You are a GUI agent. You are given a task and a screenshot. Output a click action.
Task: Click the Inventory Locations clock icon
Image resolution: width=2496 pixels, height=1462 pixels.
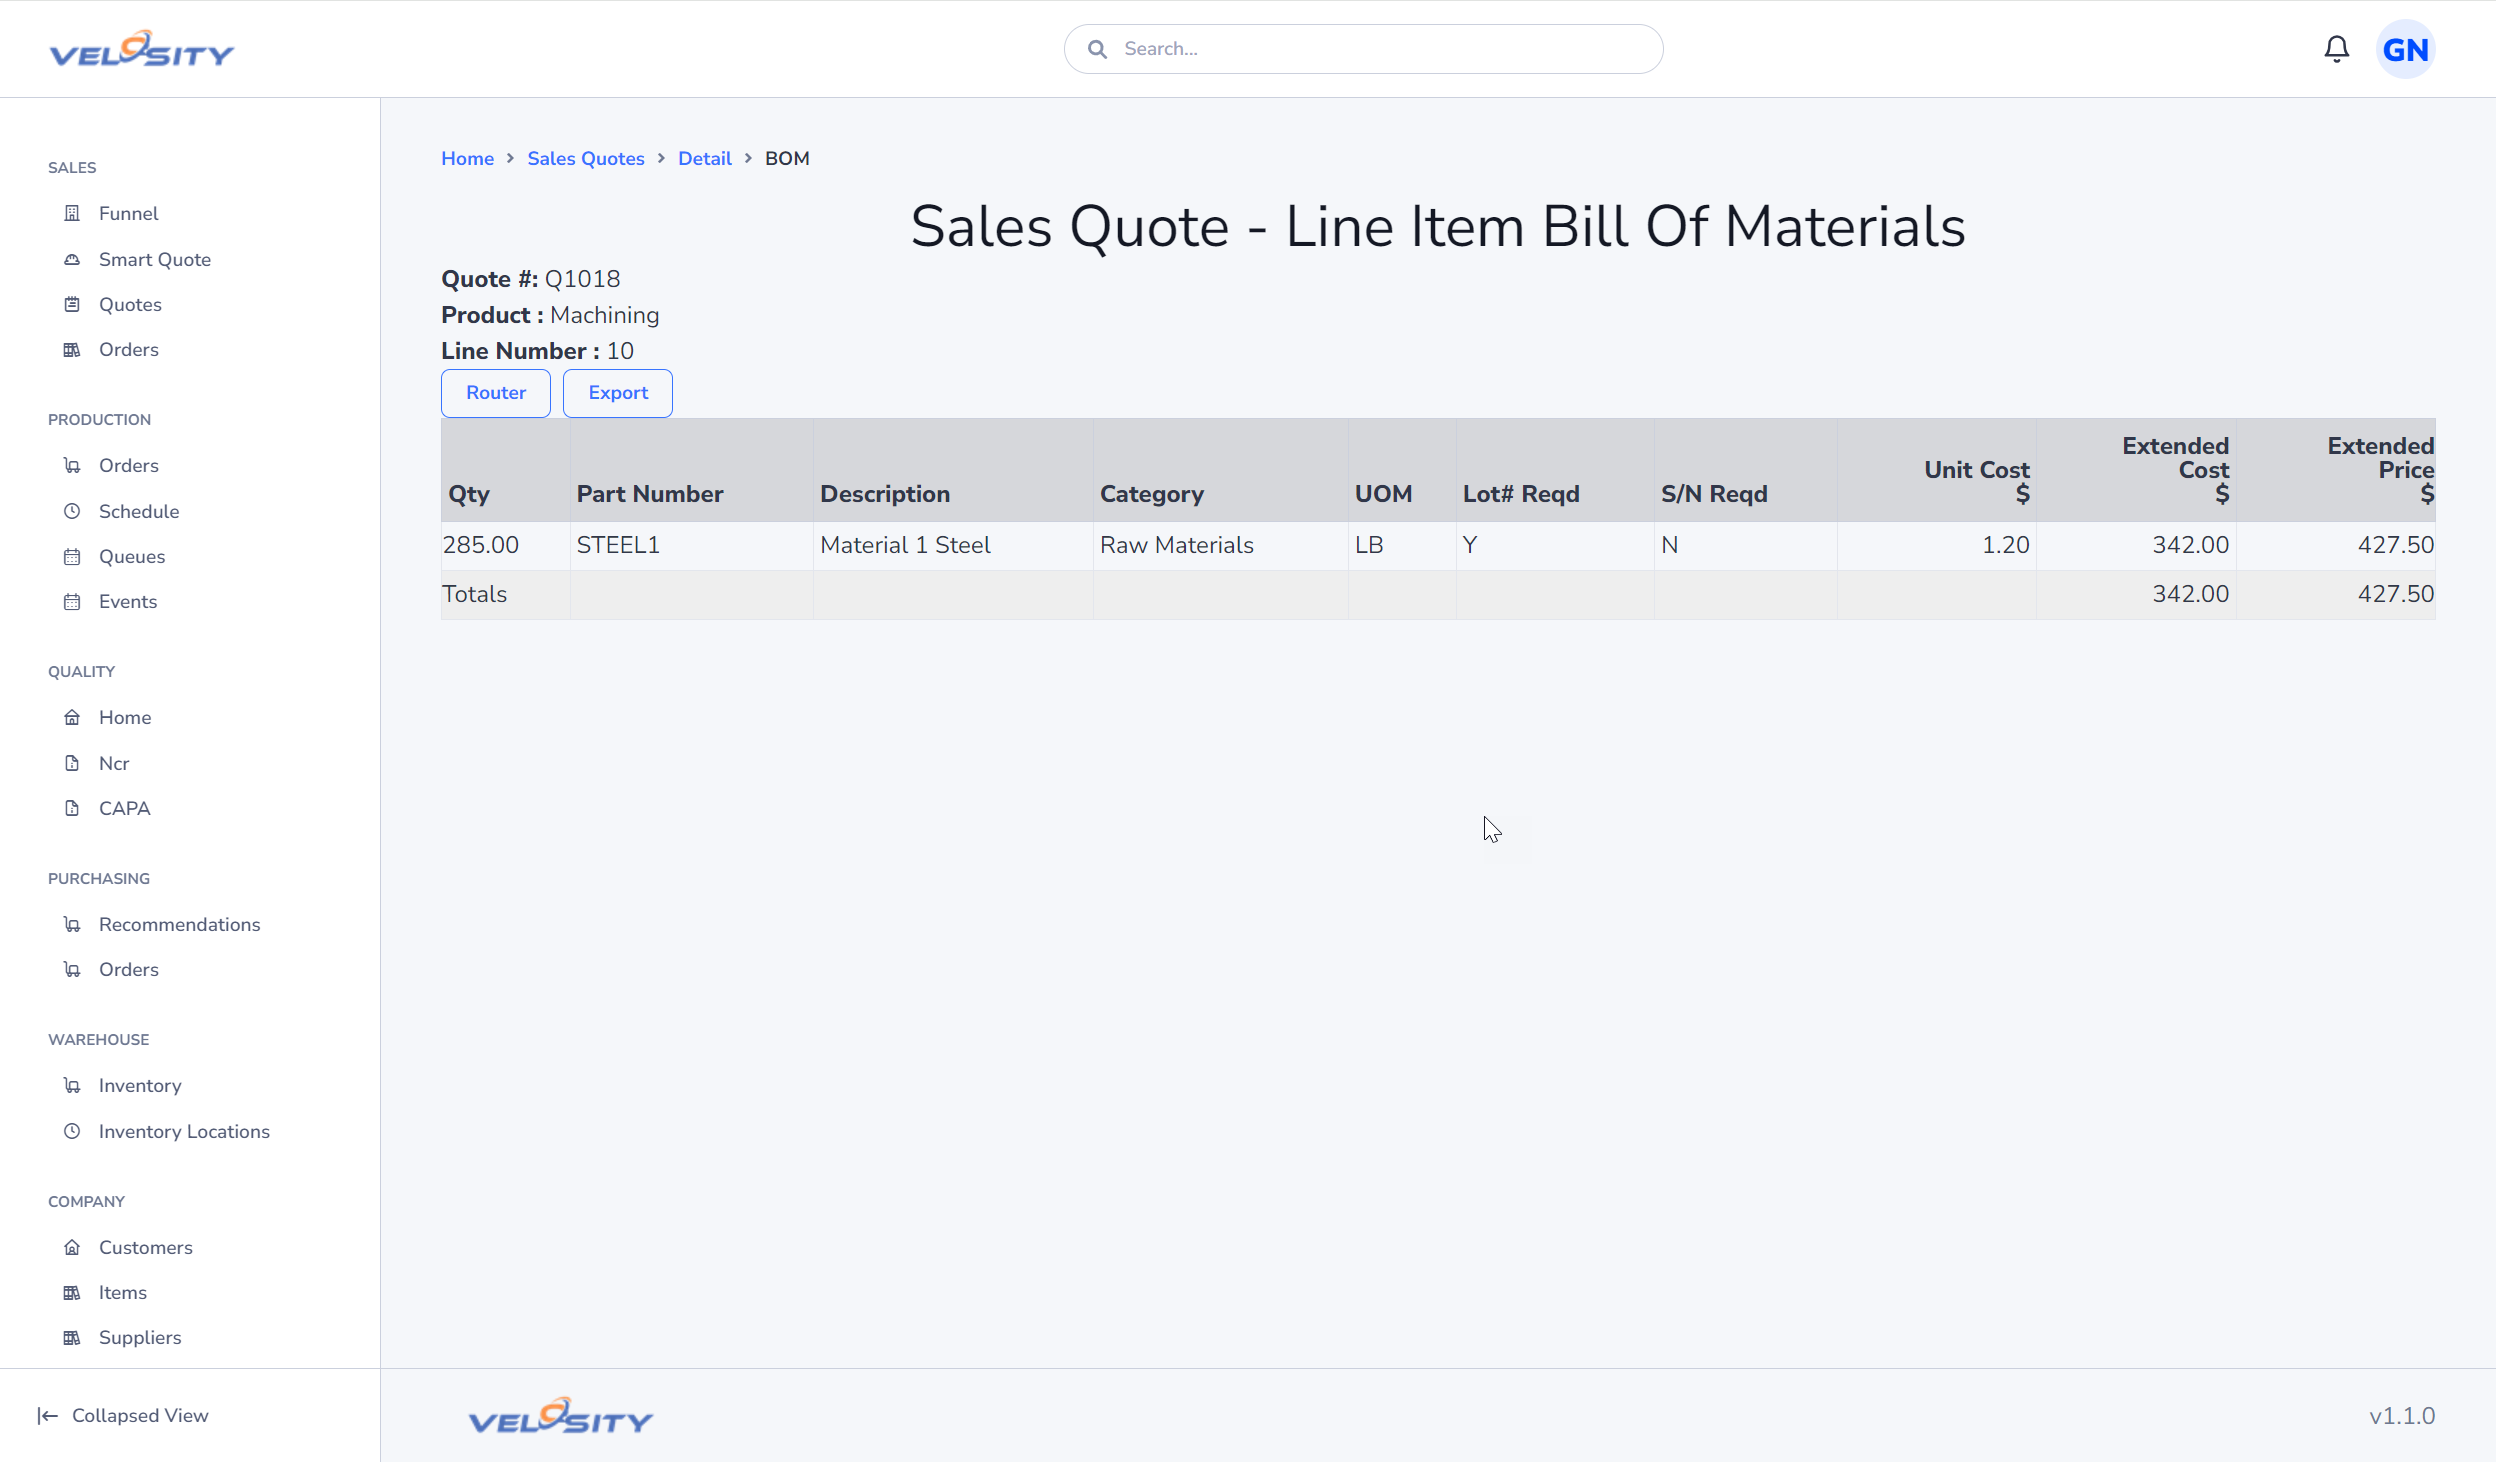click(72, 1131)
